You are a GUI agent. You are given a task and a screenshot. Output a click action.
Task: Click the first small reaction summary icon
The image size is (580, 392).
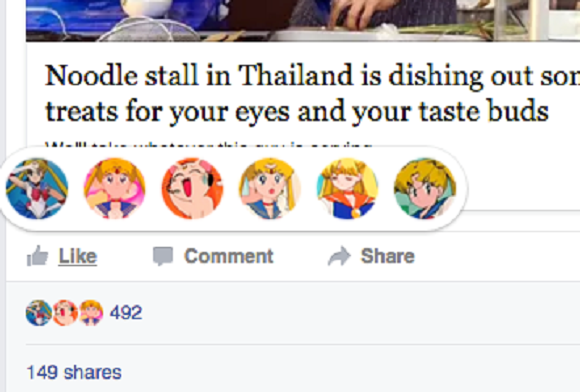[x=39, y=313]
